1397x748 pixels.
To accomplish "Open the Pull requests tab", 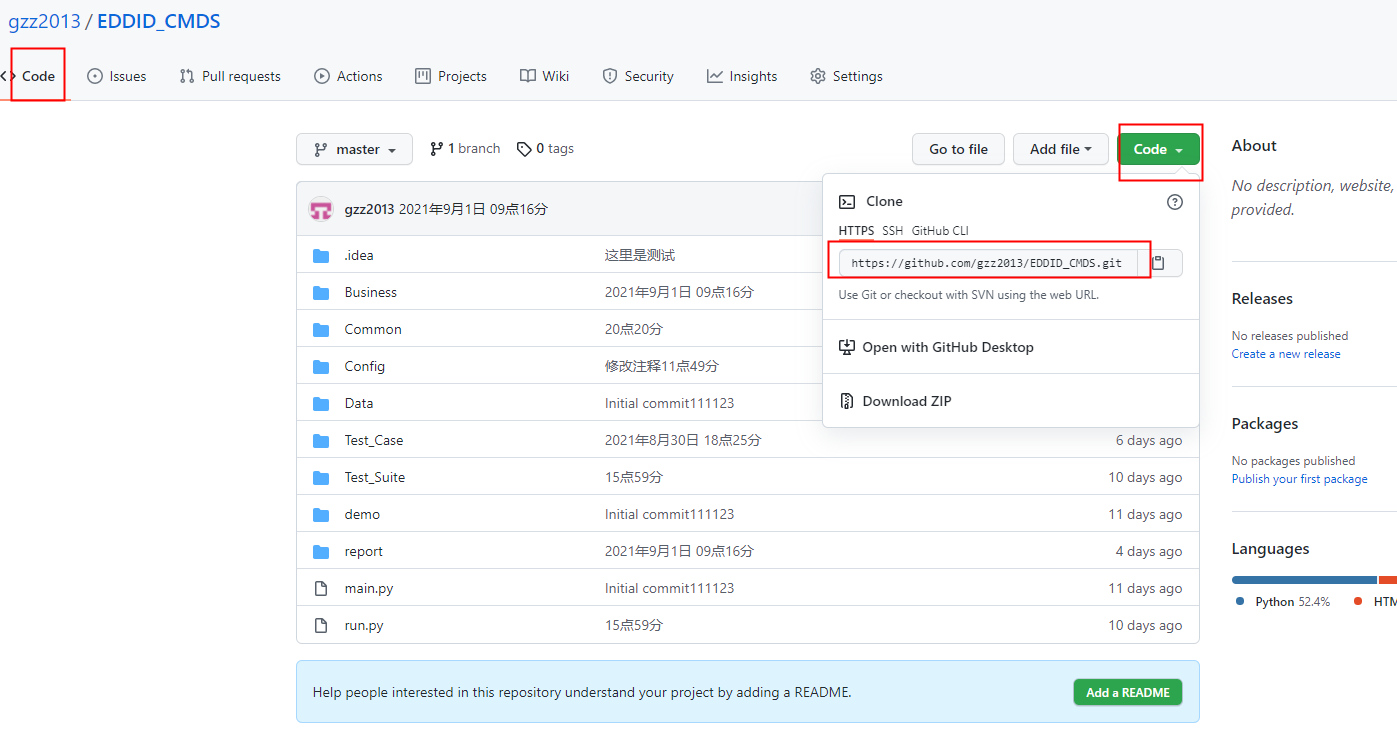I will [230, 76].
